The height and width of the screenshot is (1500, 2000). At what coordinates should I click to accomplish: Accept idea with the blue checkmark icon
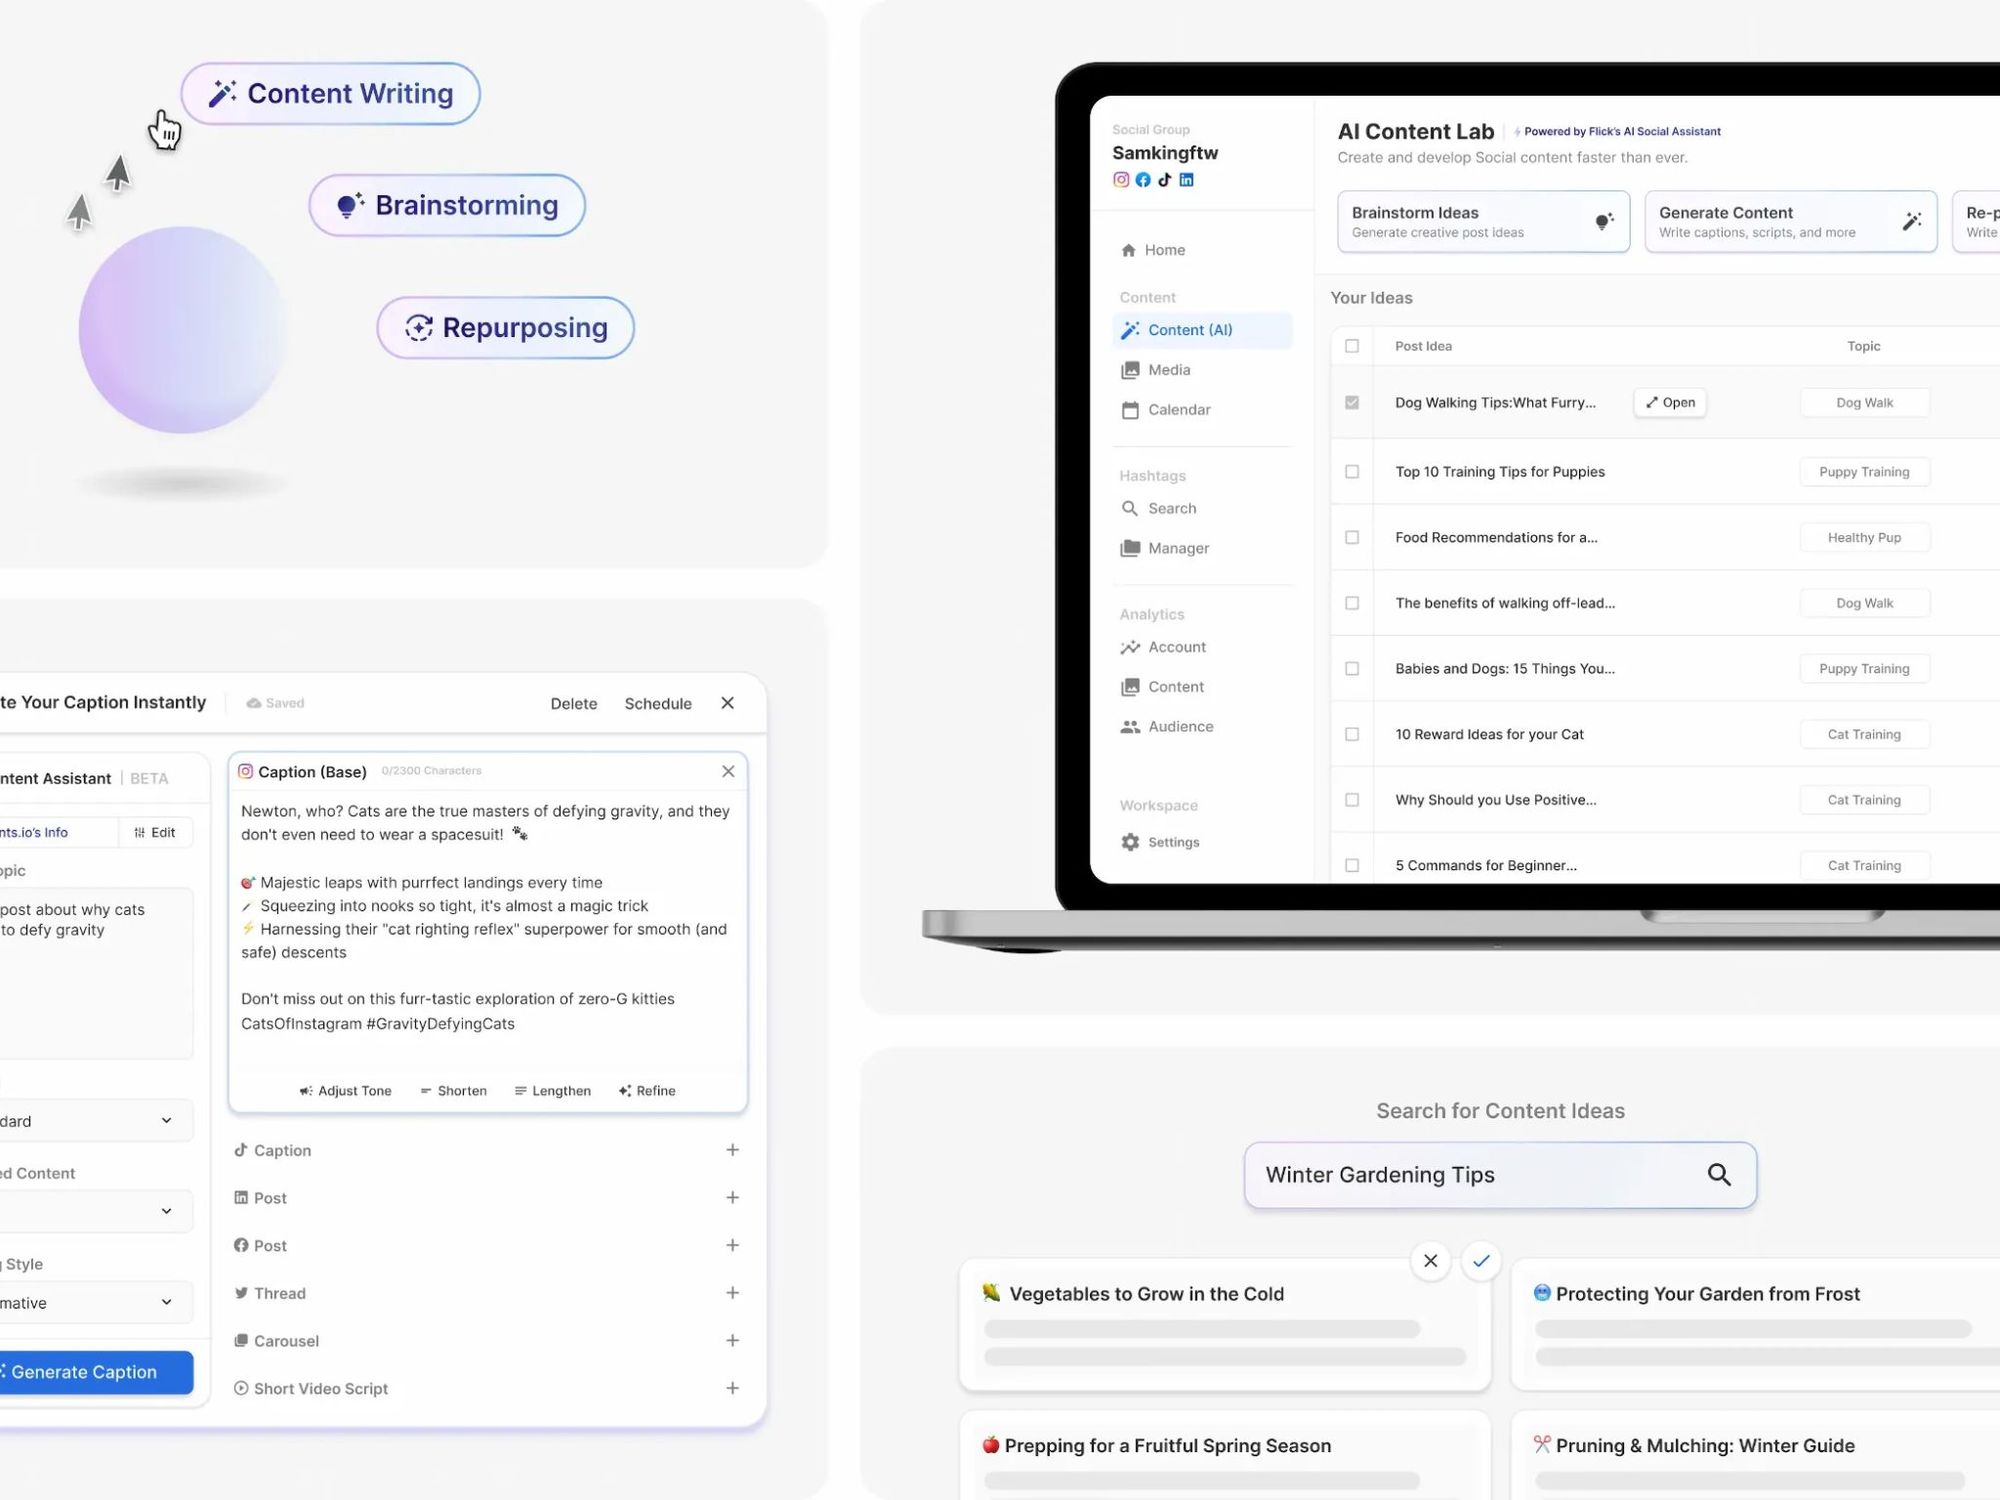click(x=1481, y=1260)
